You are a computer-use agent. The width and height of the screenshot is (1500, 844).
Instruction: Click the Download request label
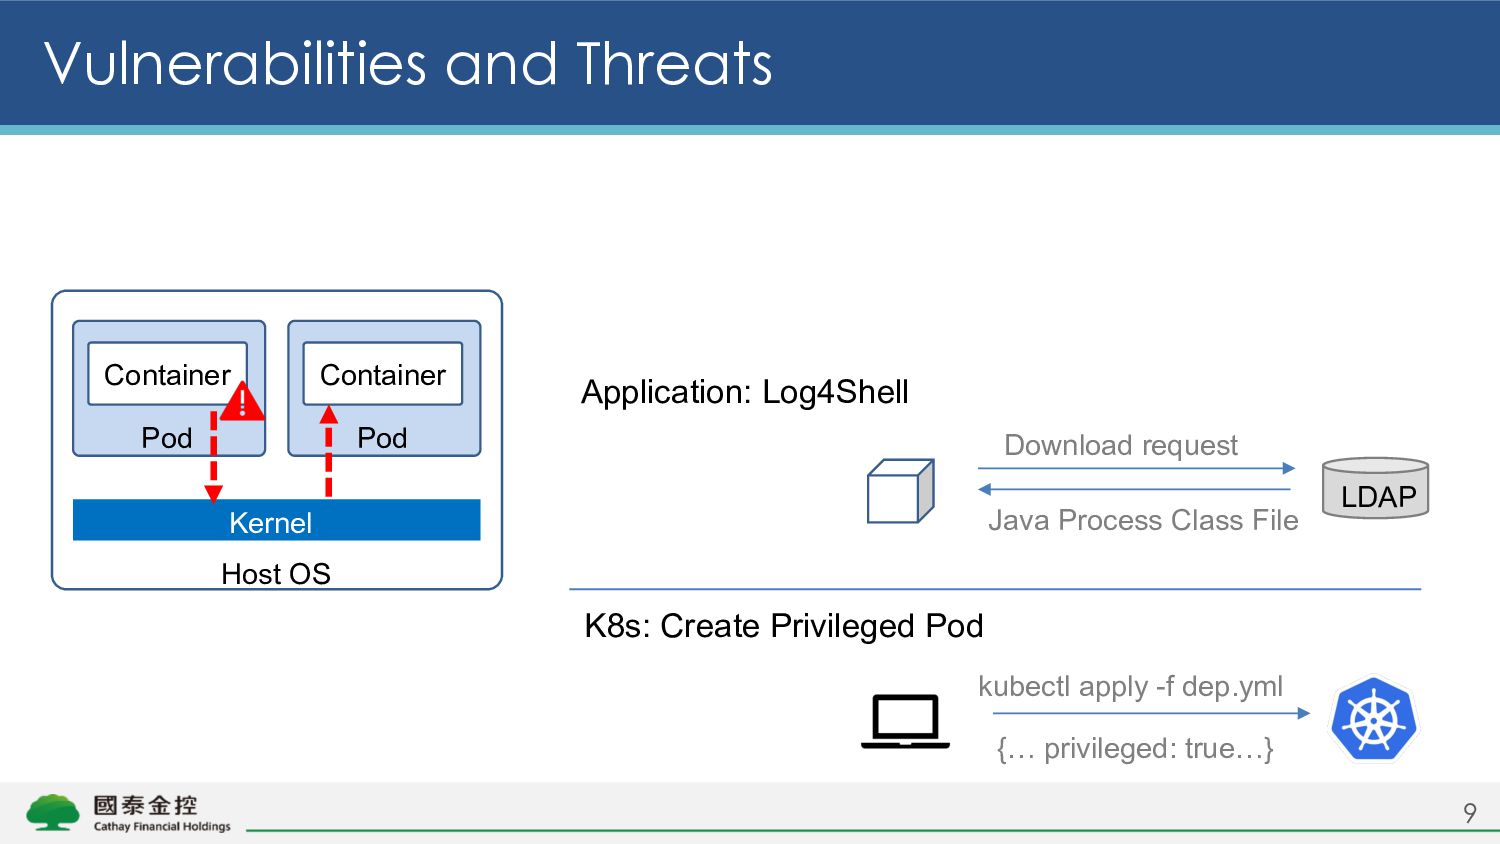click(1121, 445)
